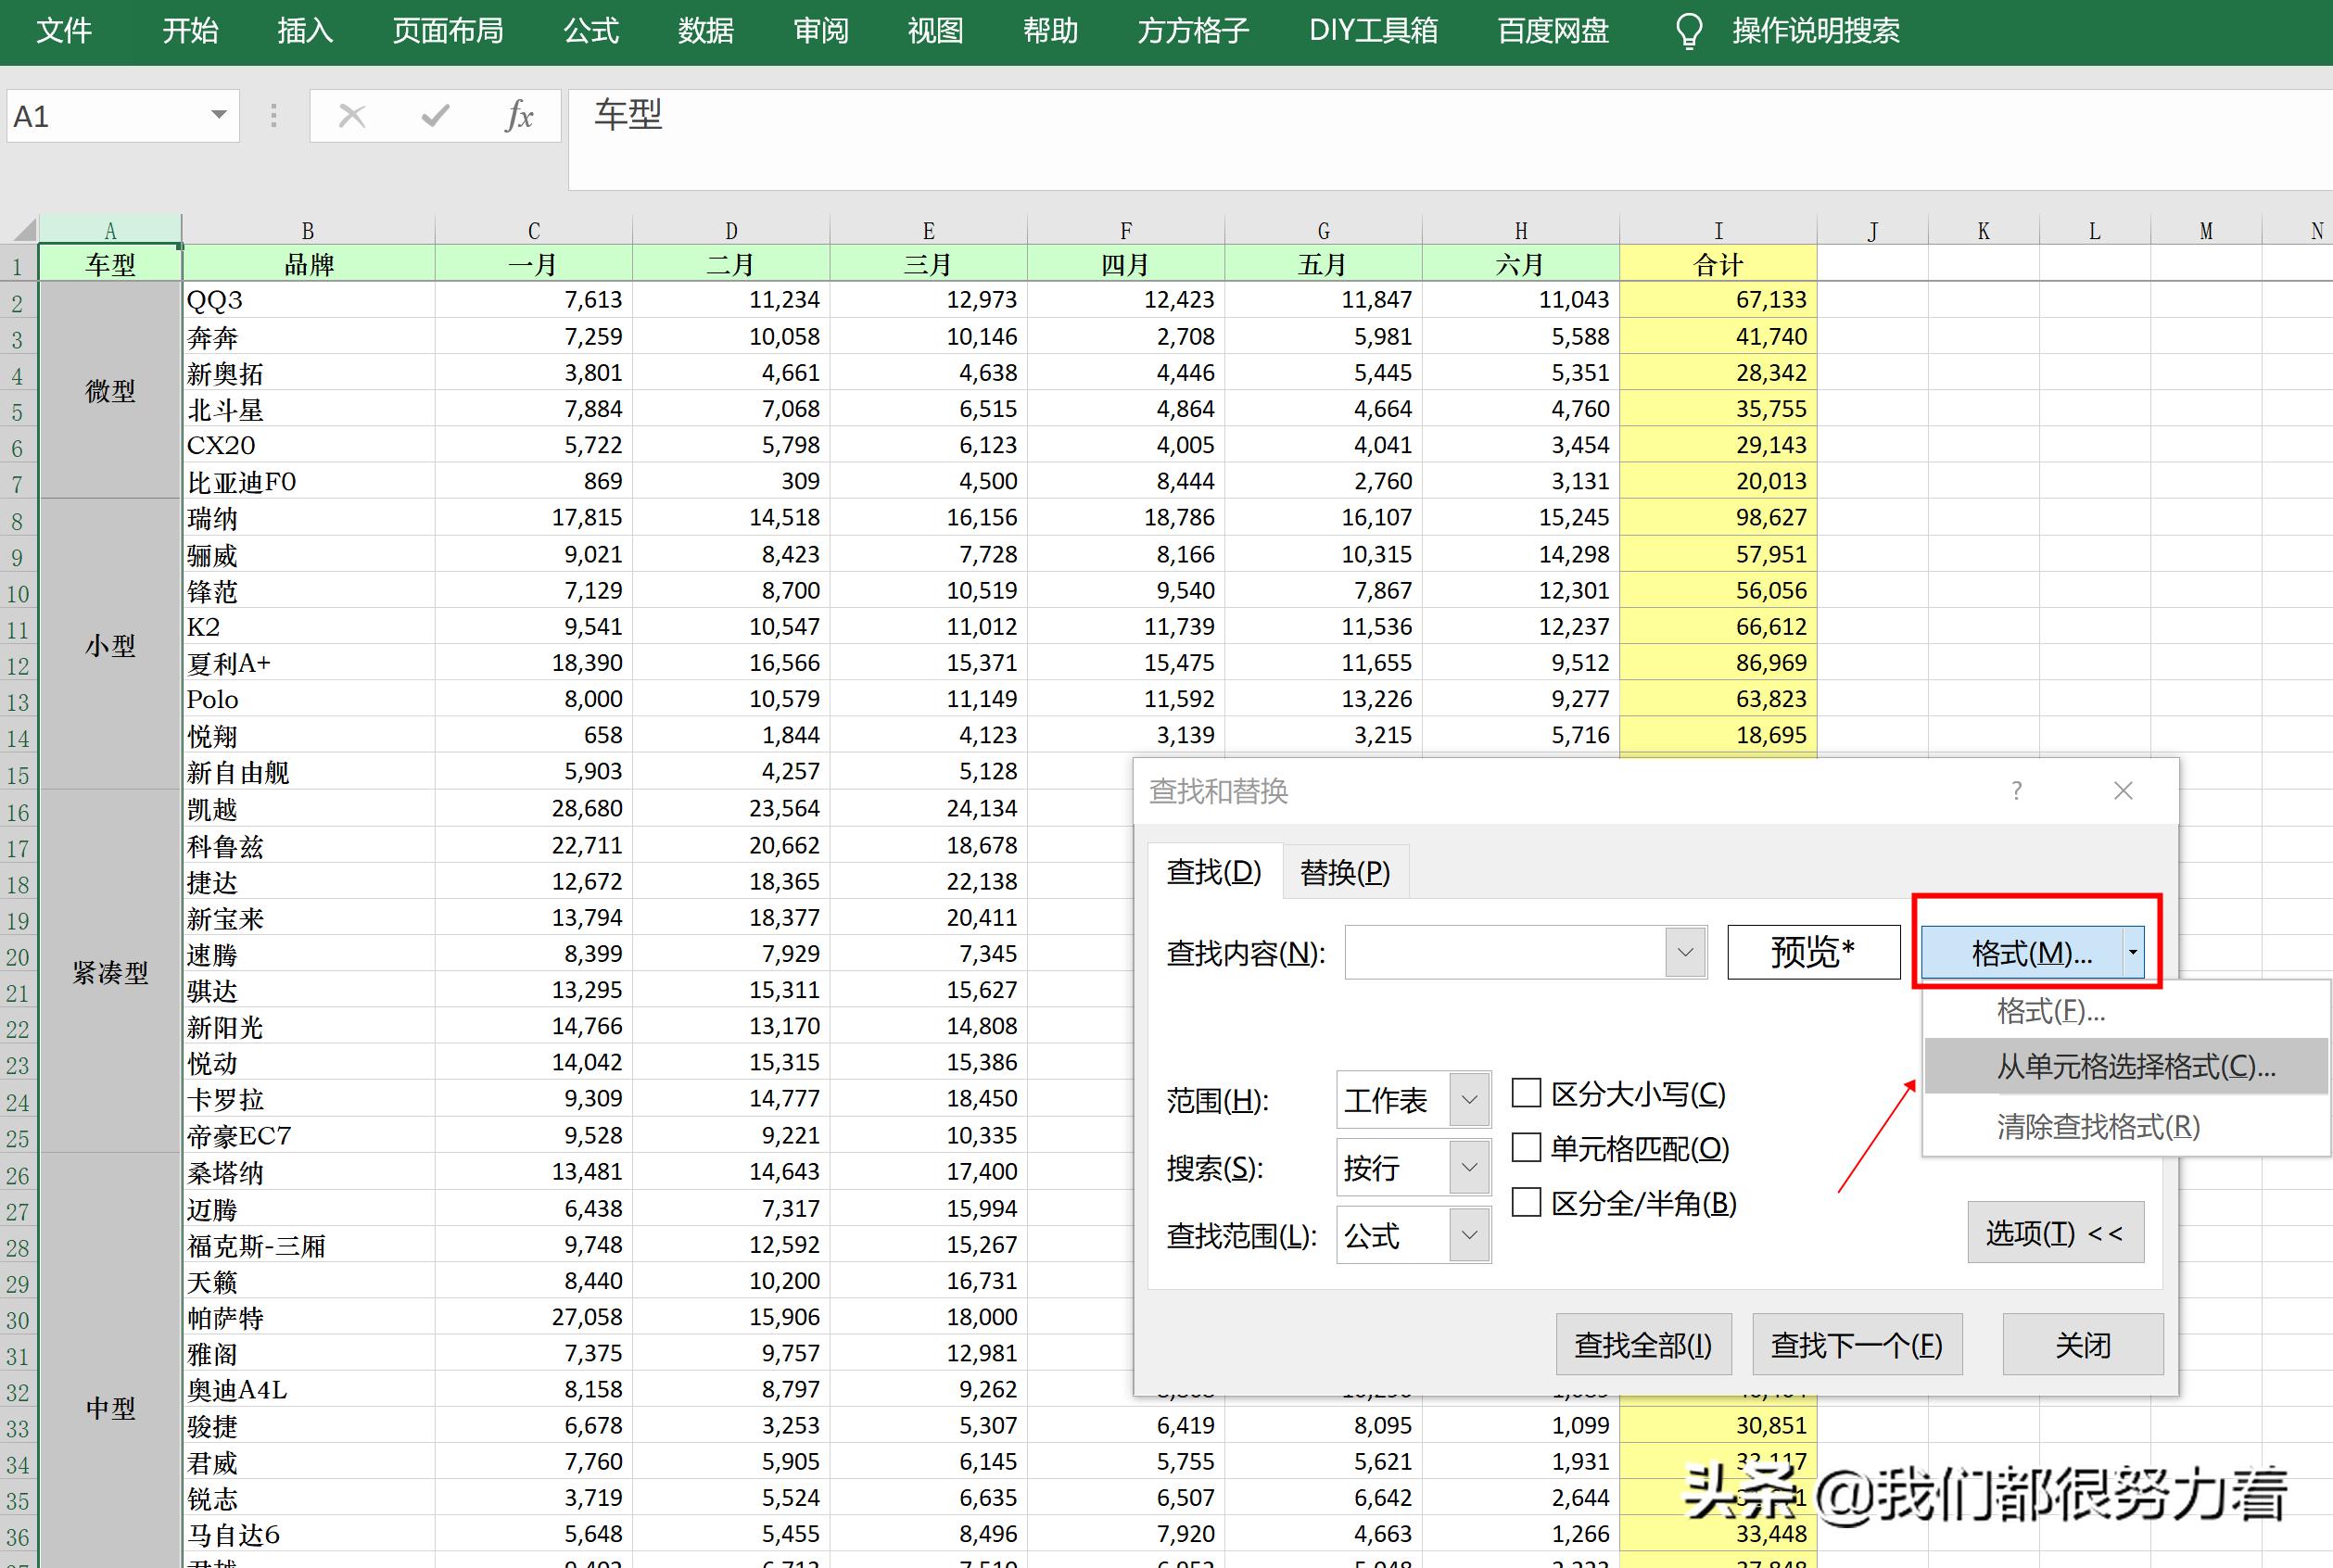This screenshot has height=1568, width=2333.
Task: Click the 预览* format preview swatch
Action: pos(1813,951)
